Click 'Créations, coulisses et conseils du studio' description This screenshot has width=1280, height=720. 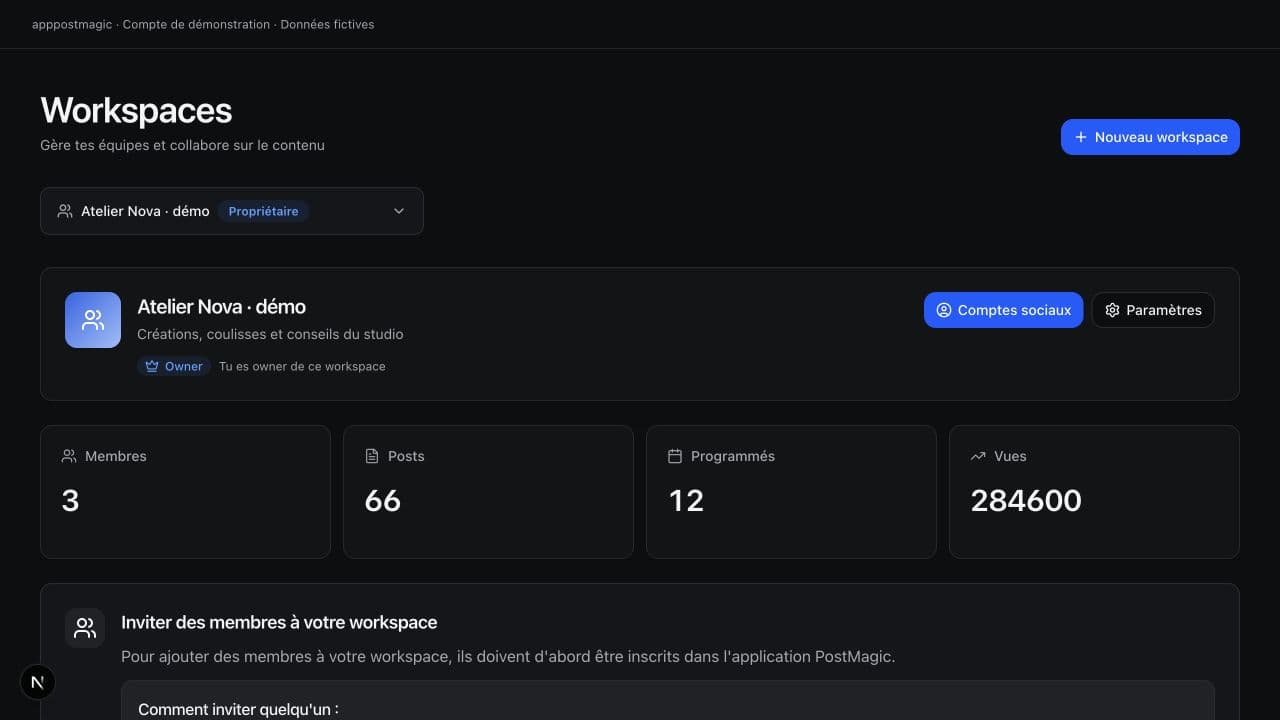[270, 334]
